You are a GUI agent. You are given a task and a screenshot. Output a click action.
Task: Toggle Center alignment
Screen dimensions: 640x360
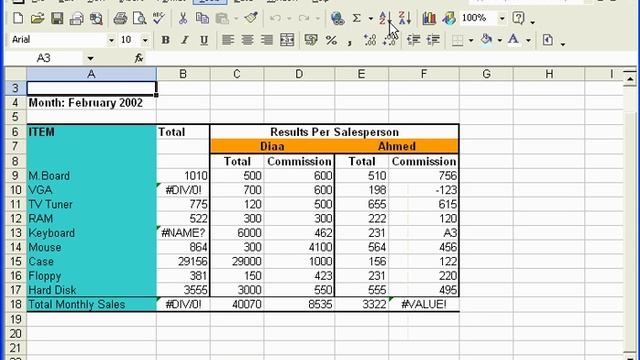(247, 40)
